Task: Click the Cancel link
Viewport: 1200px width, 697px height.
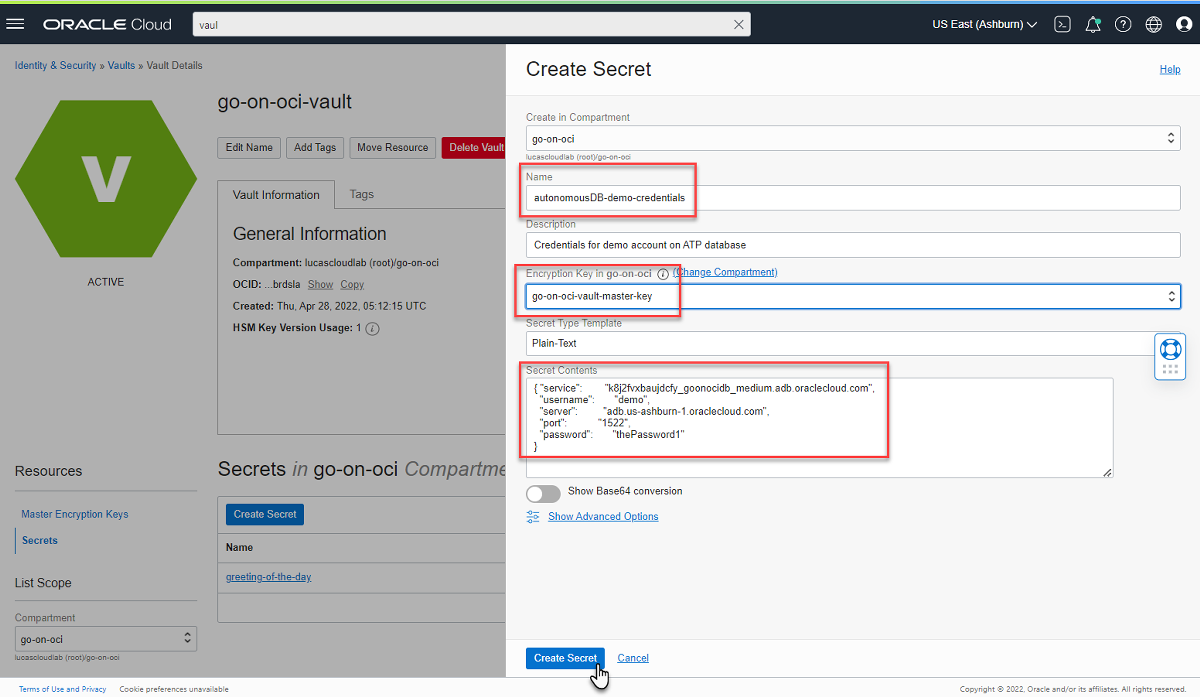Action: click(633, 658)
